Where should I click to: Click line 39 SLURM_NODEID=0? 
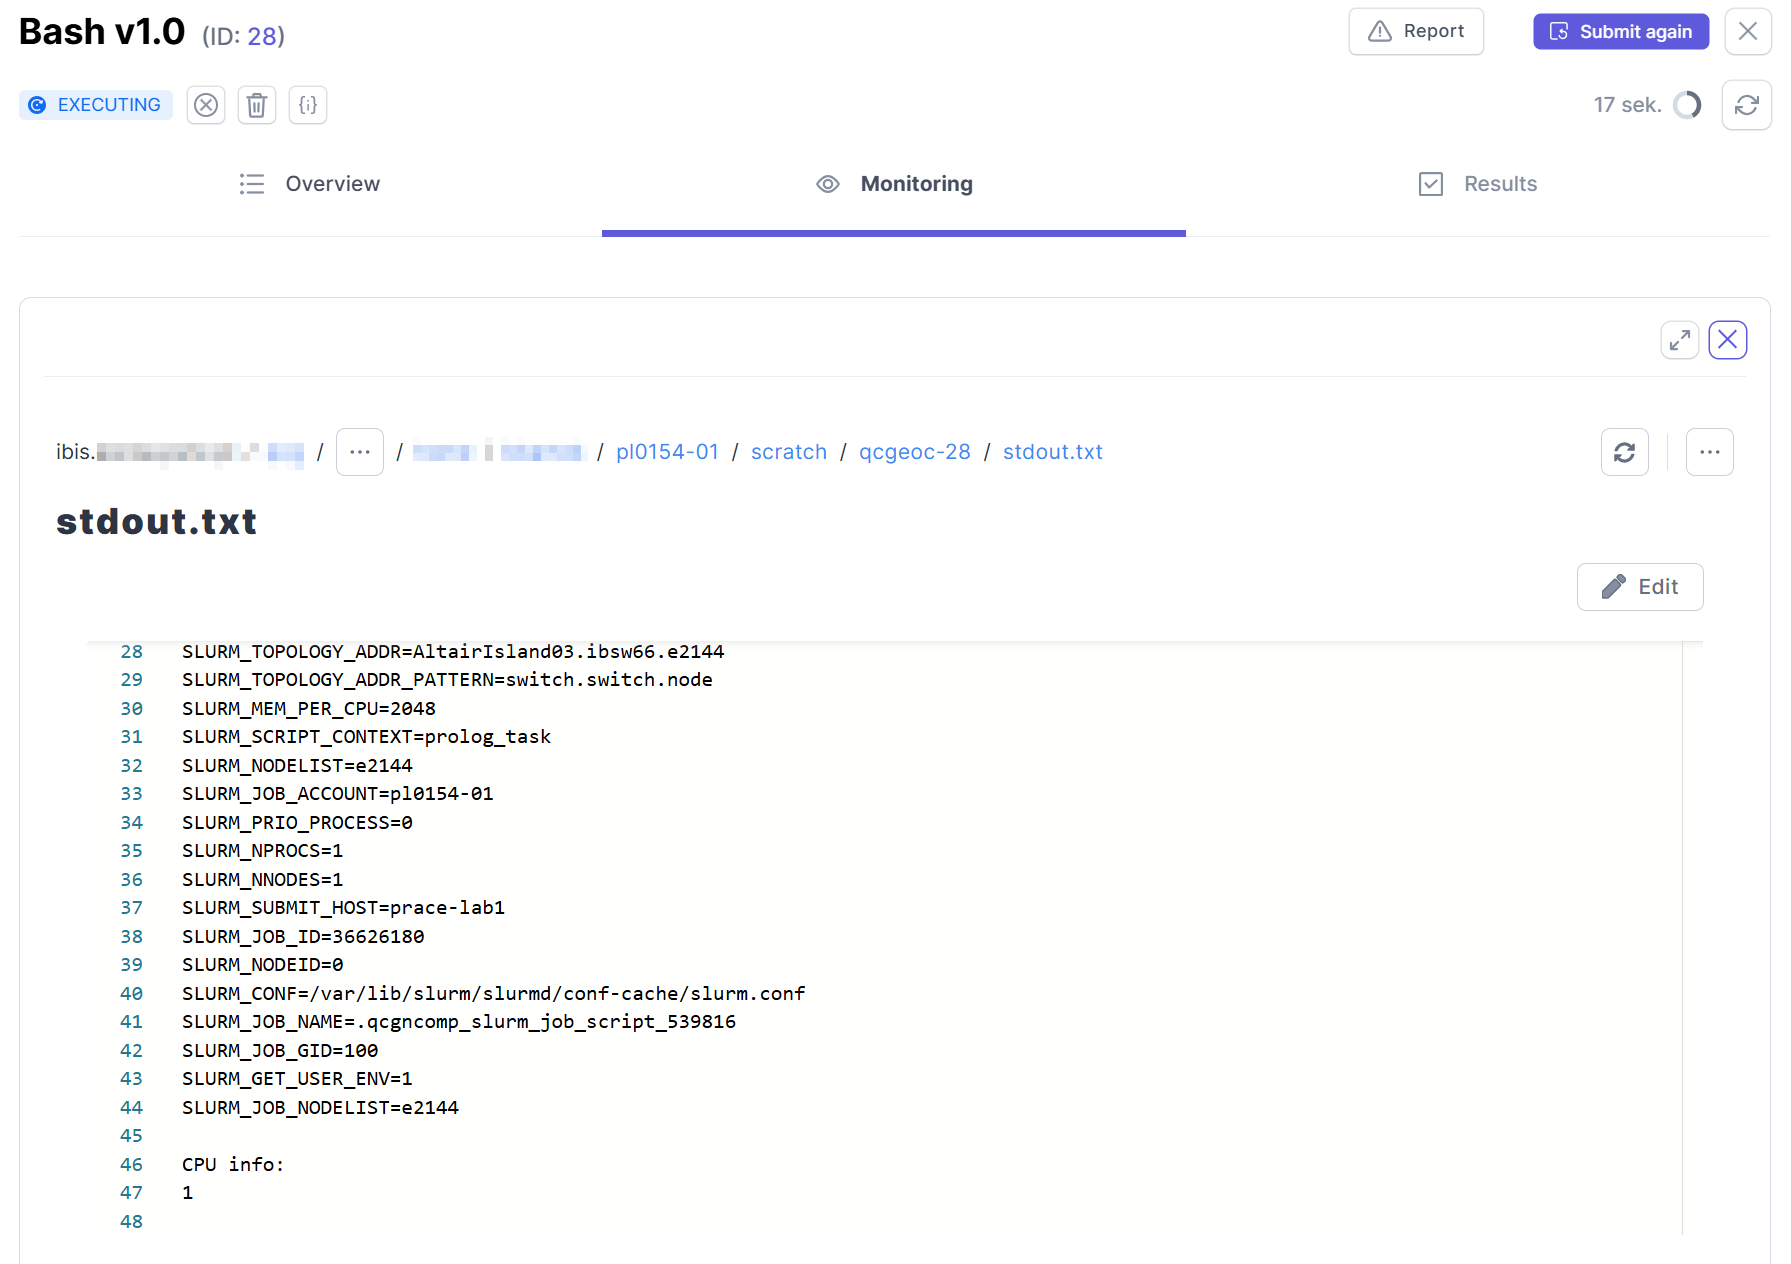263,965
